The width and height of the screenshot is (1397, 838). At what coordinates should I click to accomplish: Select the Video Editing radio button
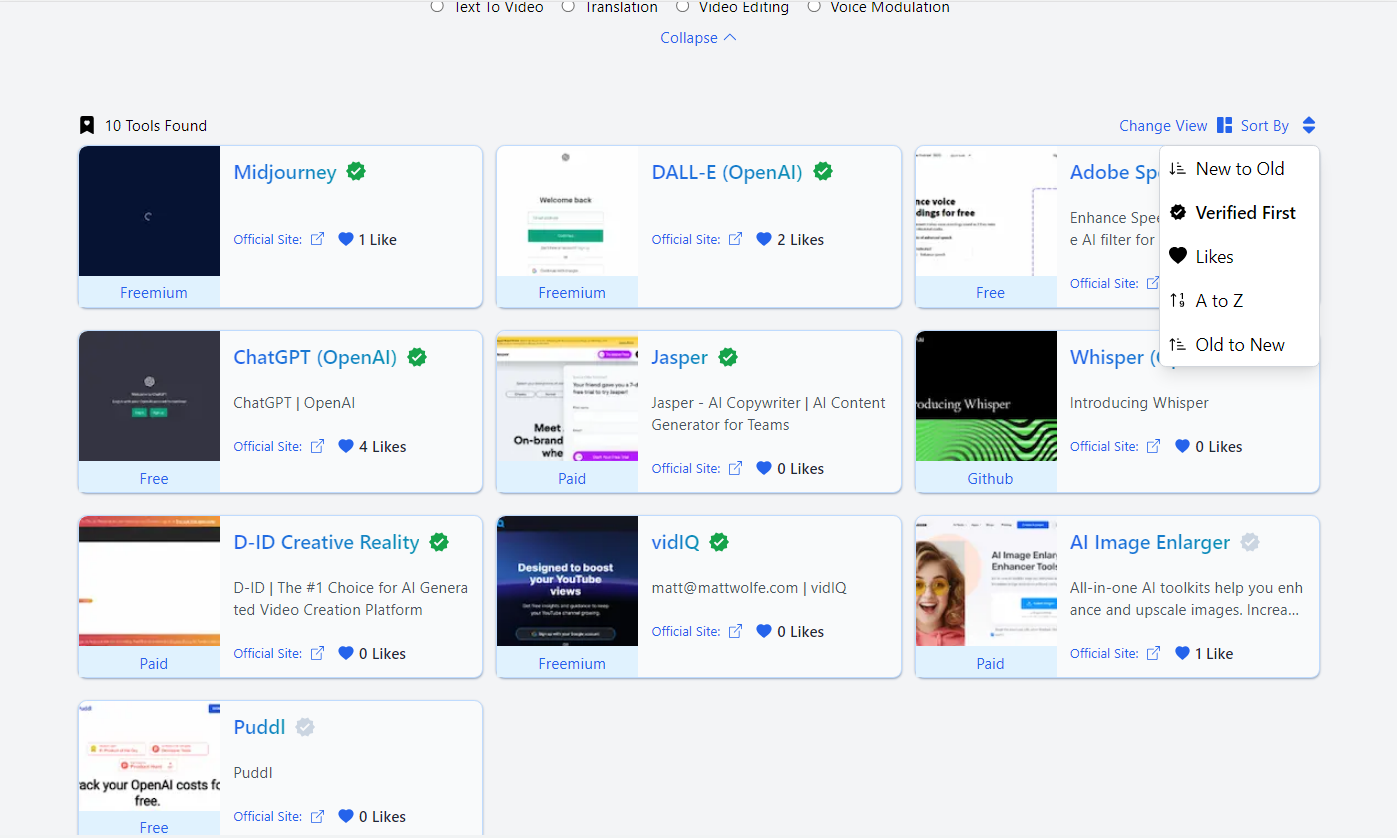[x=682, y=6]
